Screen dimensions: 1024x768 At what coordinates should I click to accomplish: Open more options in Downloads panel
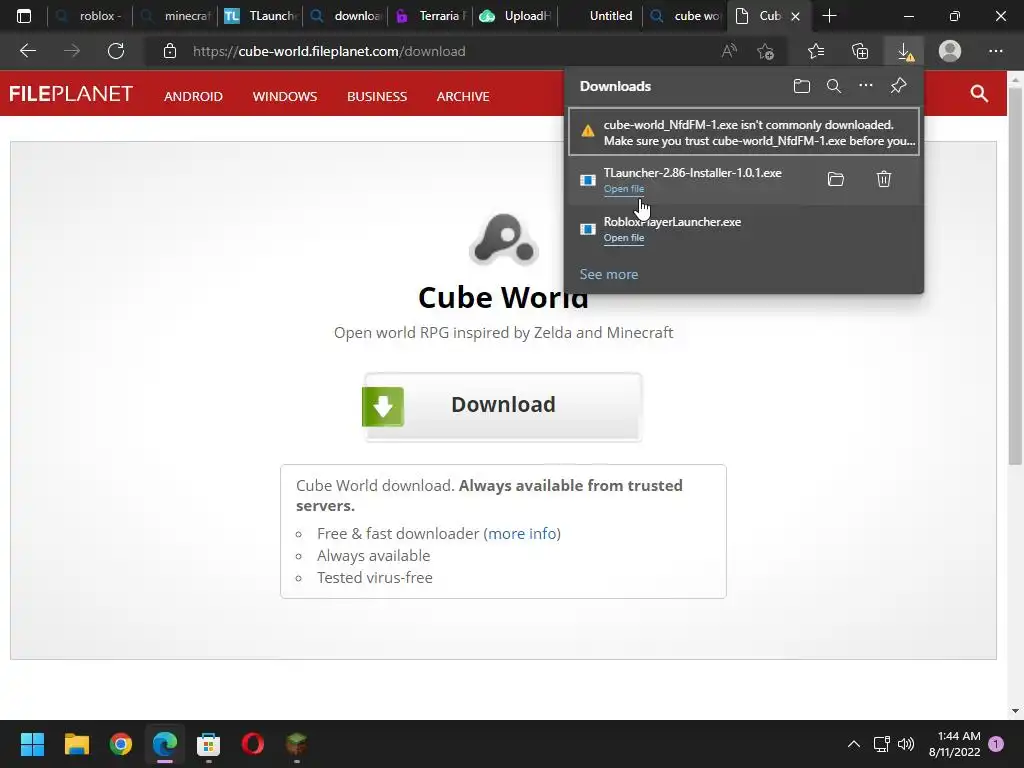click(866, 86)
